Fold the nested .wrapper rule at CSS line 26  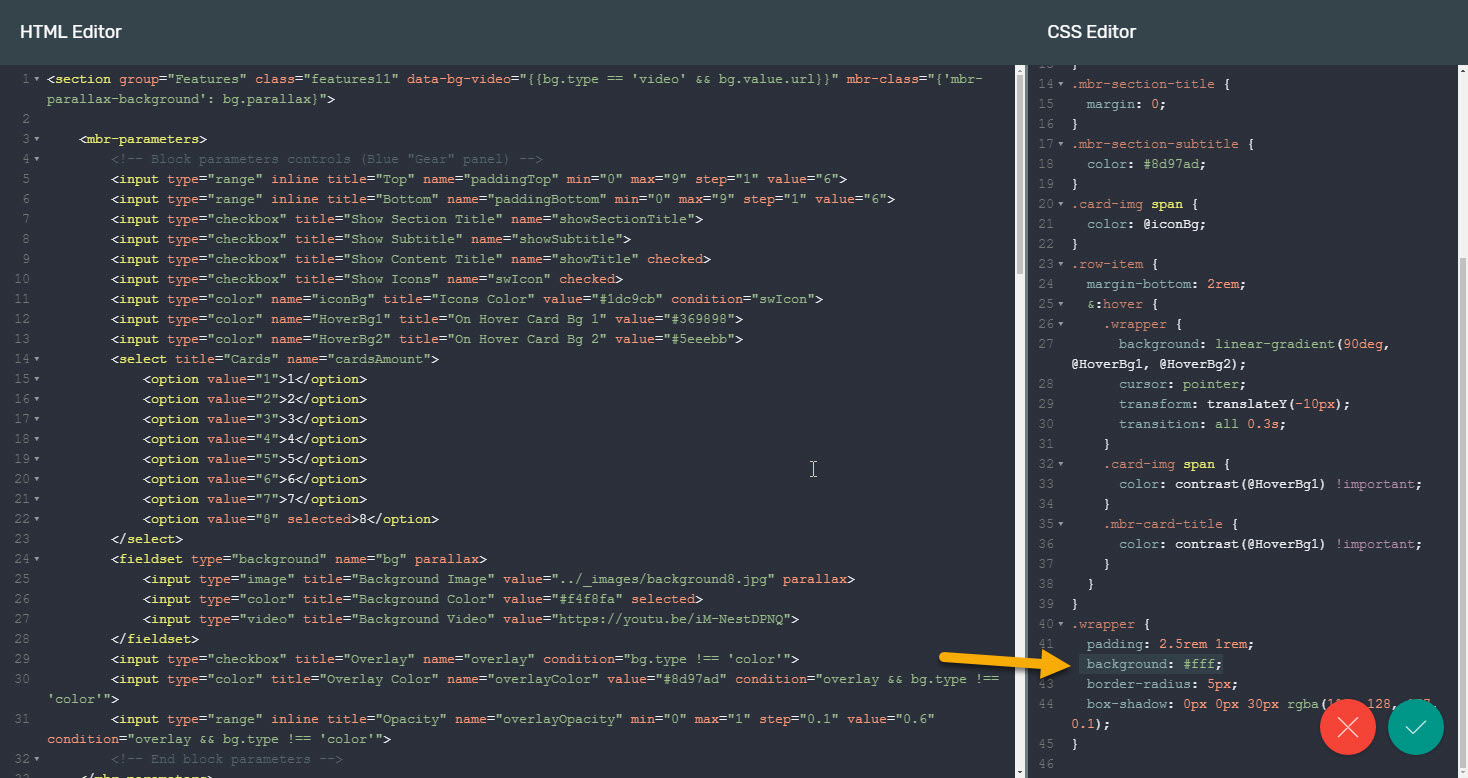1062,324
